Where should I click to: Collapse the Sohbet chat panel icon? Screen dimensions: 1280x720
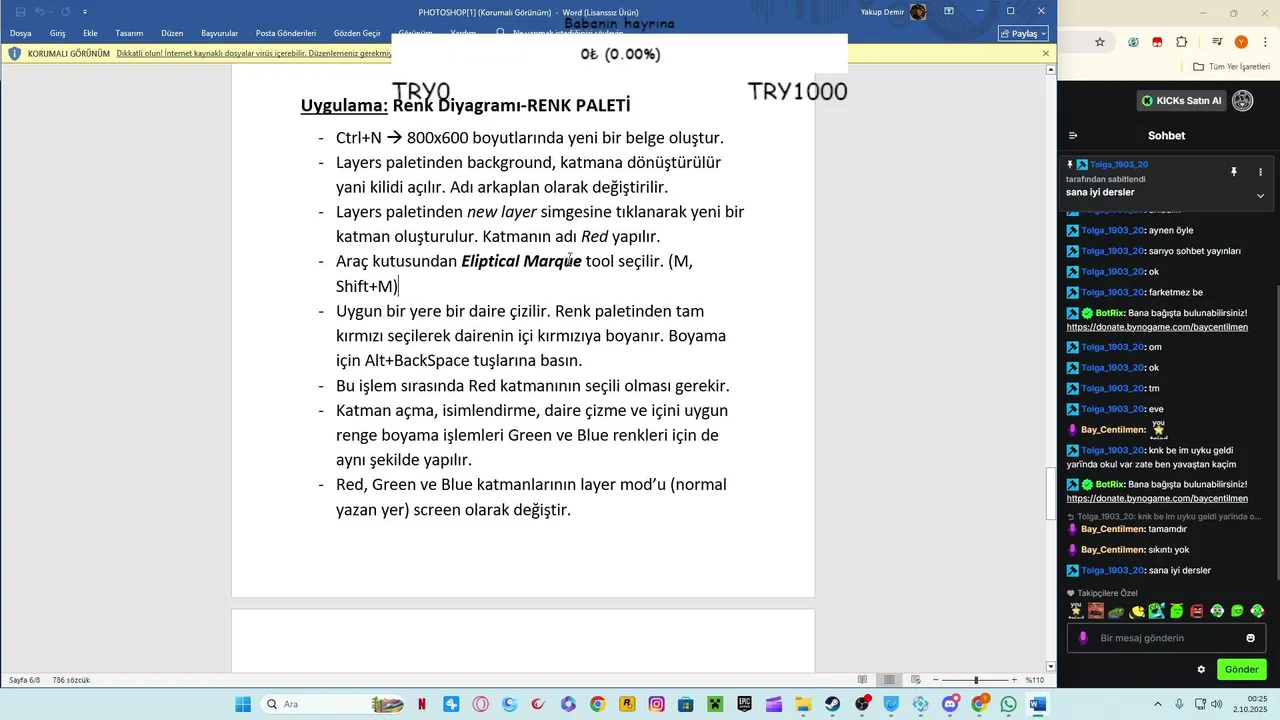point(1073,135)
